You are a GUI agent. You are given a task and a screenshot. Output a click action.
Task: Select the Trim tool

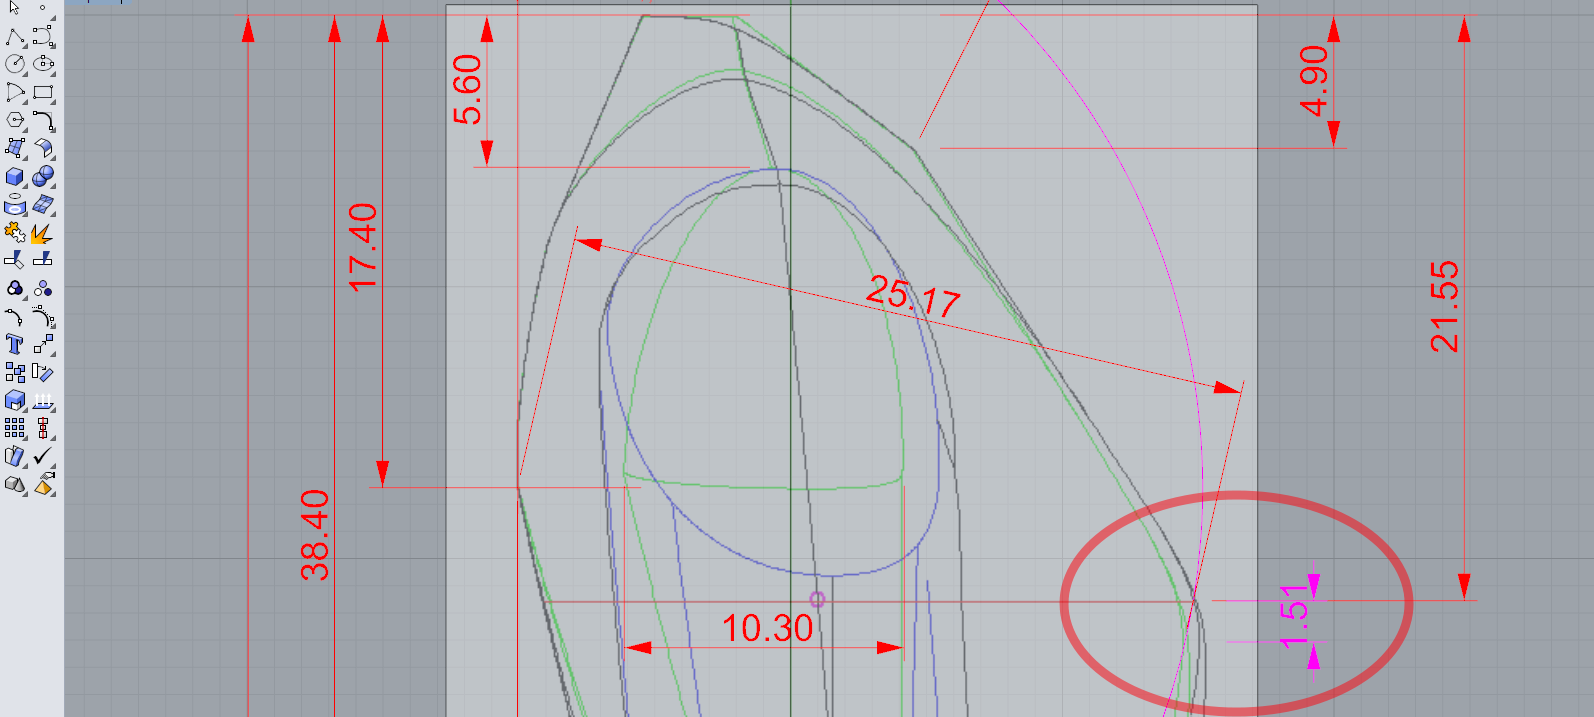tap(15, 260)
